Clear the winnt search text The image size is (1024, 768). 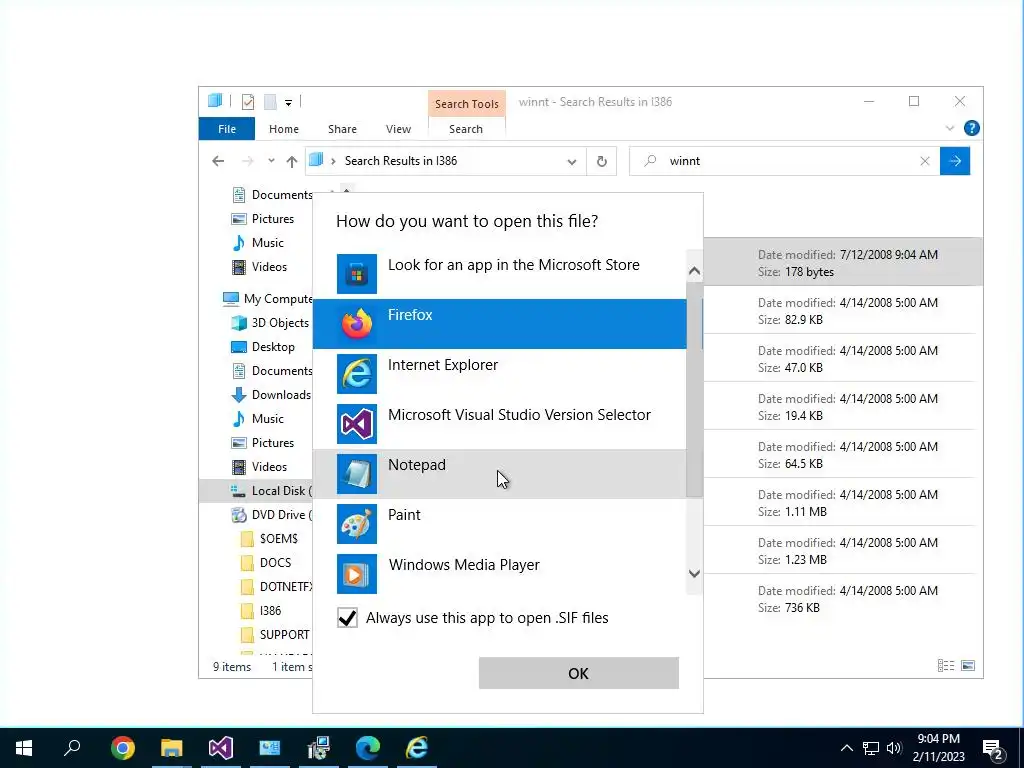click(925, 161)
